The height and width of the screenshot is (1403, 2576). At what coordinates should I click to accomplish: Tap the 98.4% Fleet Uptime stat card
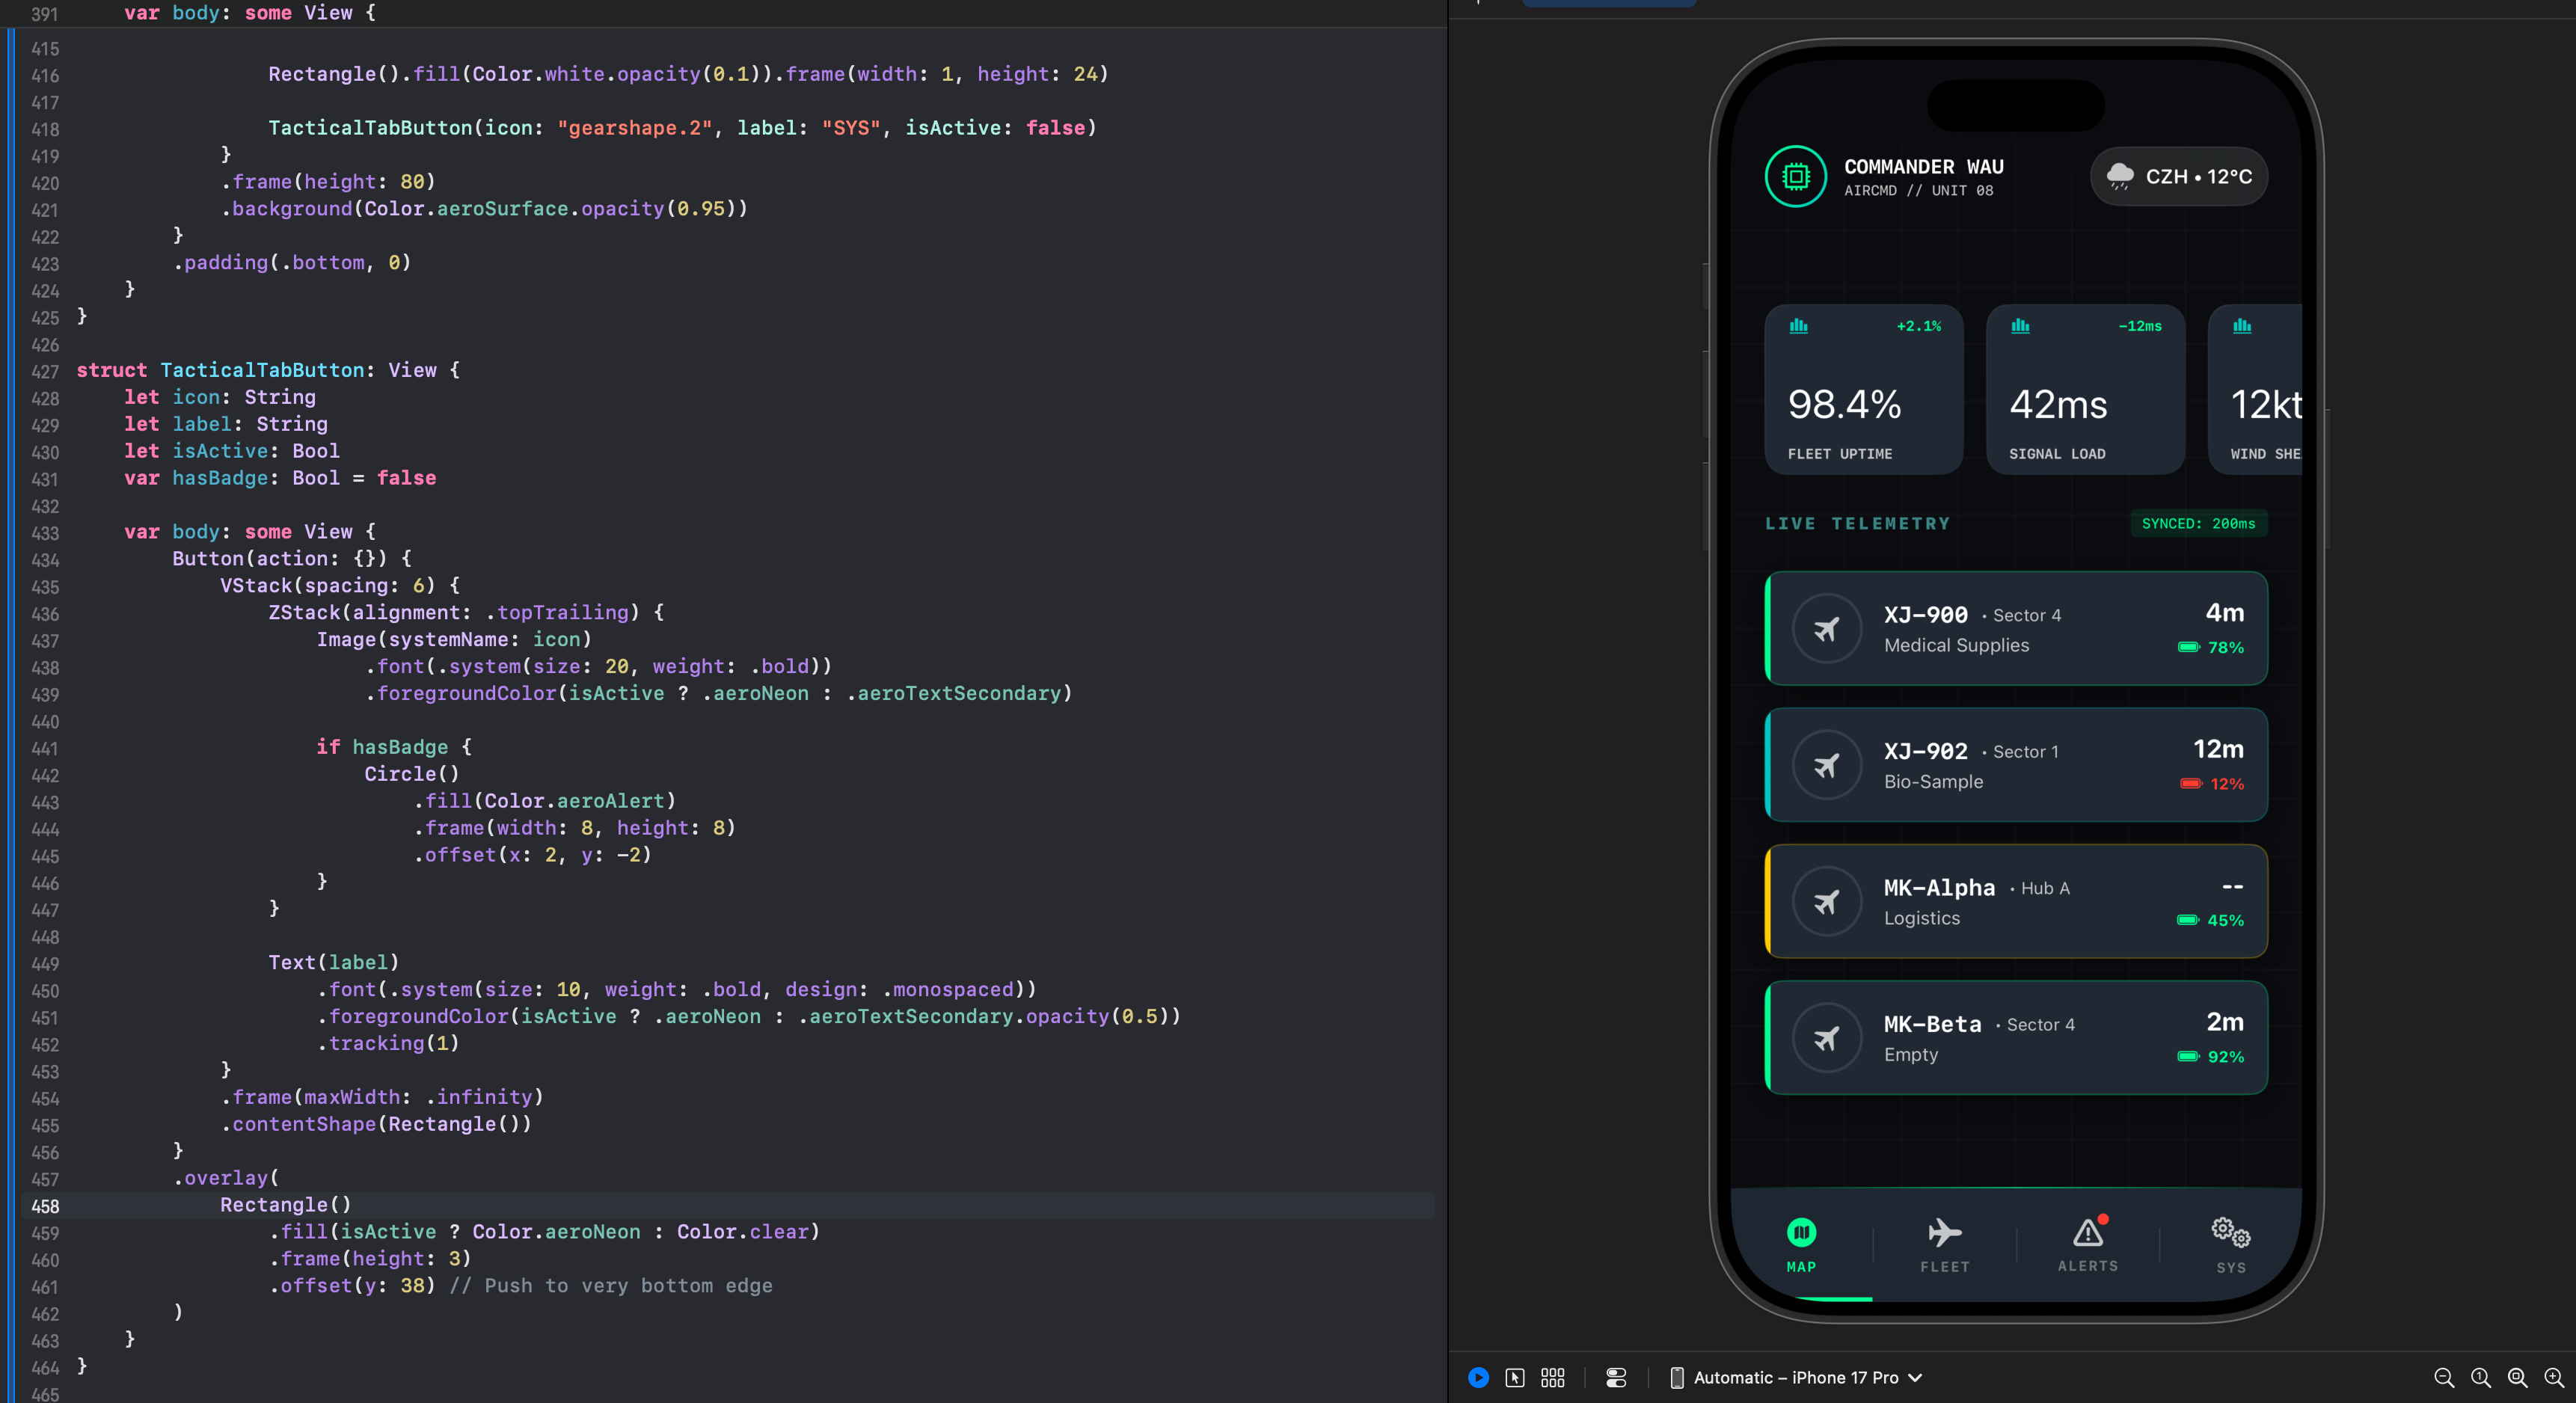[x=1863, y=390]
